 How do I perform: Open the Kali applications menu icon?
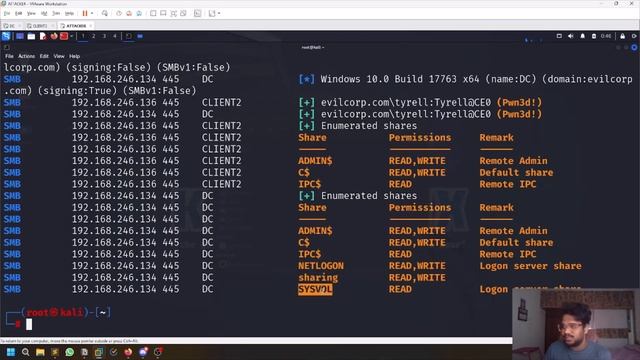(6, 36)
